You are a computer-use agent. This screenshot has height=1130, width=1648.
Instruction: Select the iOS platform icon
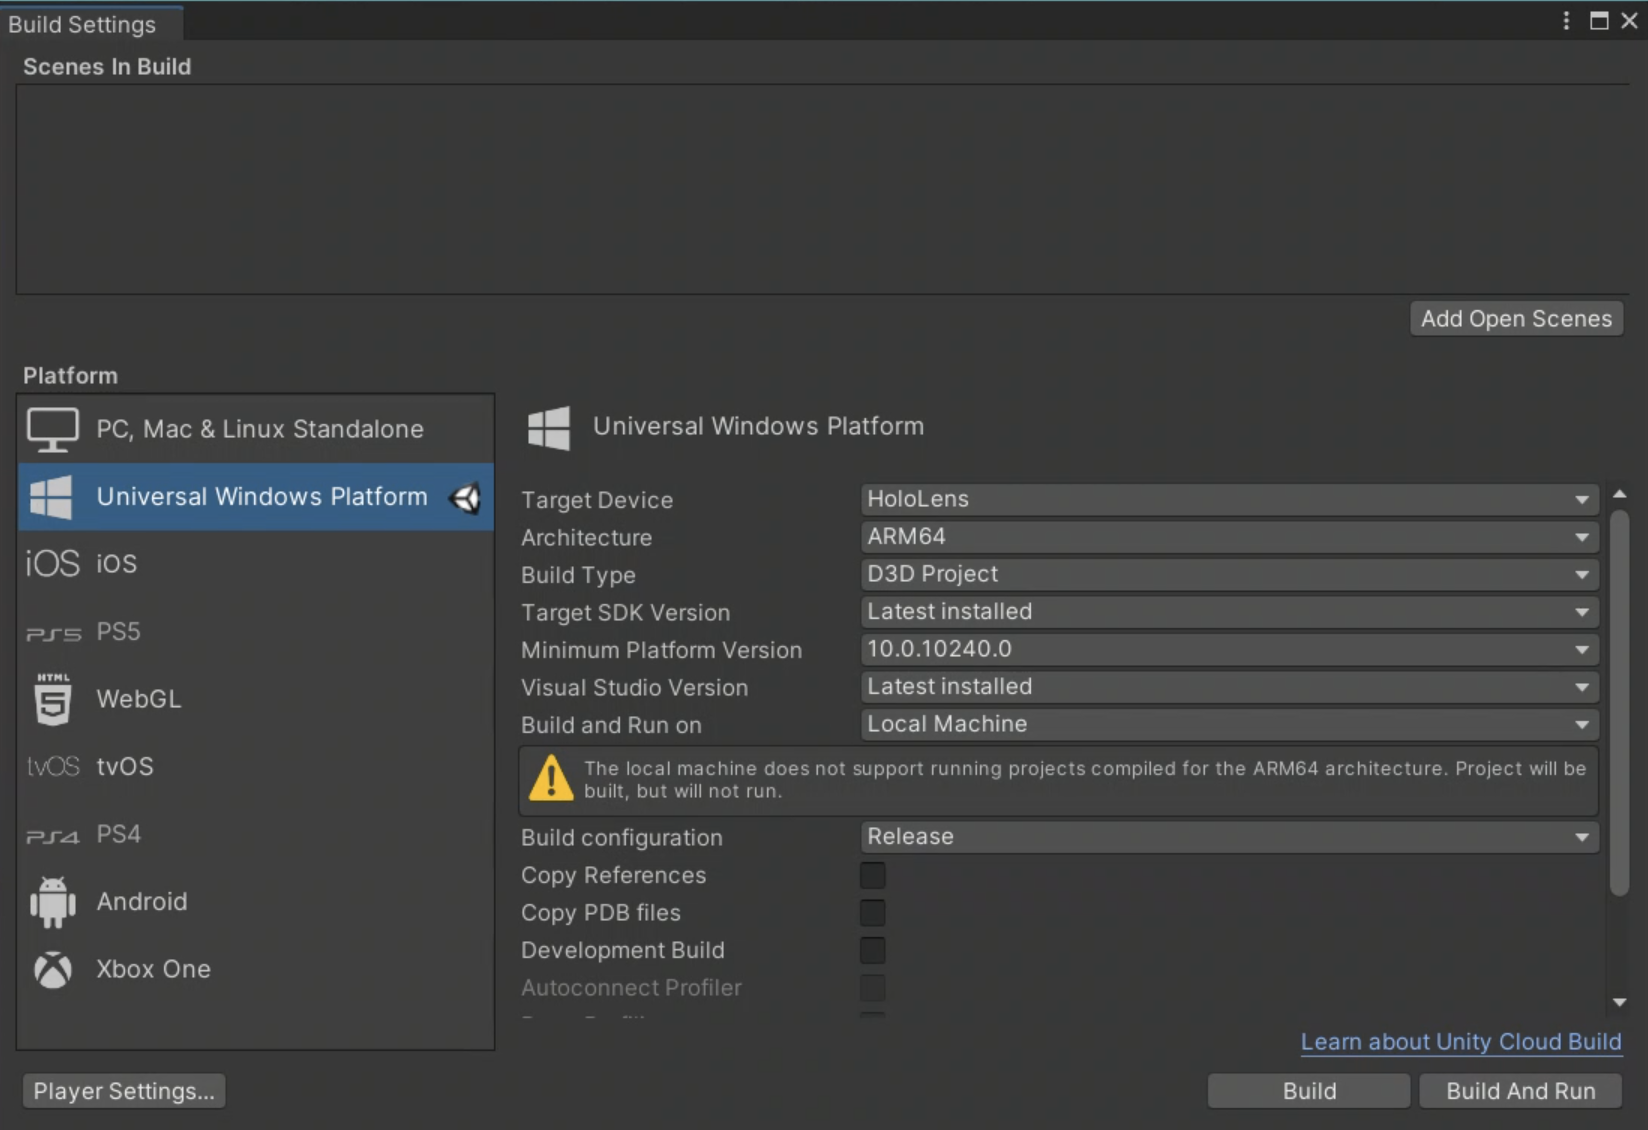click(x=52, y=564)
